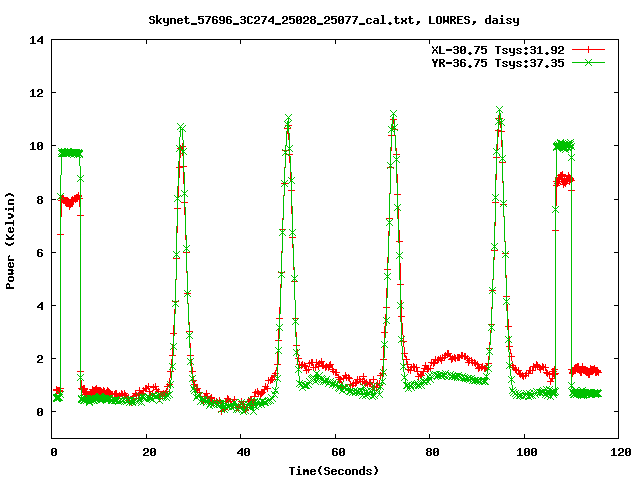This screenshot has width=640, height=480.
Task: Select the legend entry 'YR-36.75 Tsys:37.35'
Action: coord(498,63)
